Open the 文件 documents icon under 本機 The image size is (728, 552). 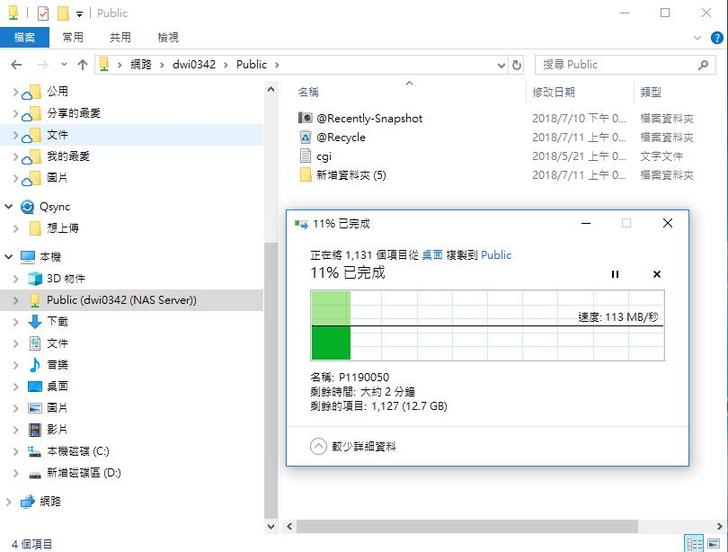tap(35, 343)
